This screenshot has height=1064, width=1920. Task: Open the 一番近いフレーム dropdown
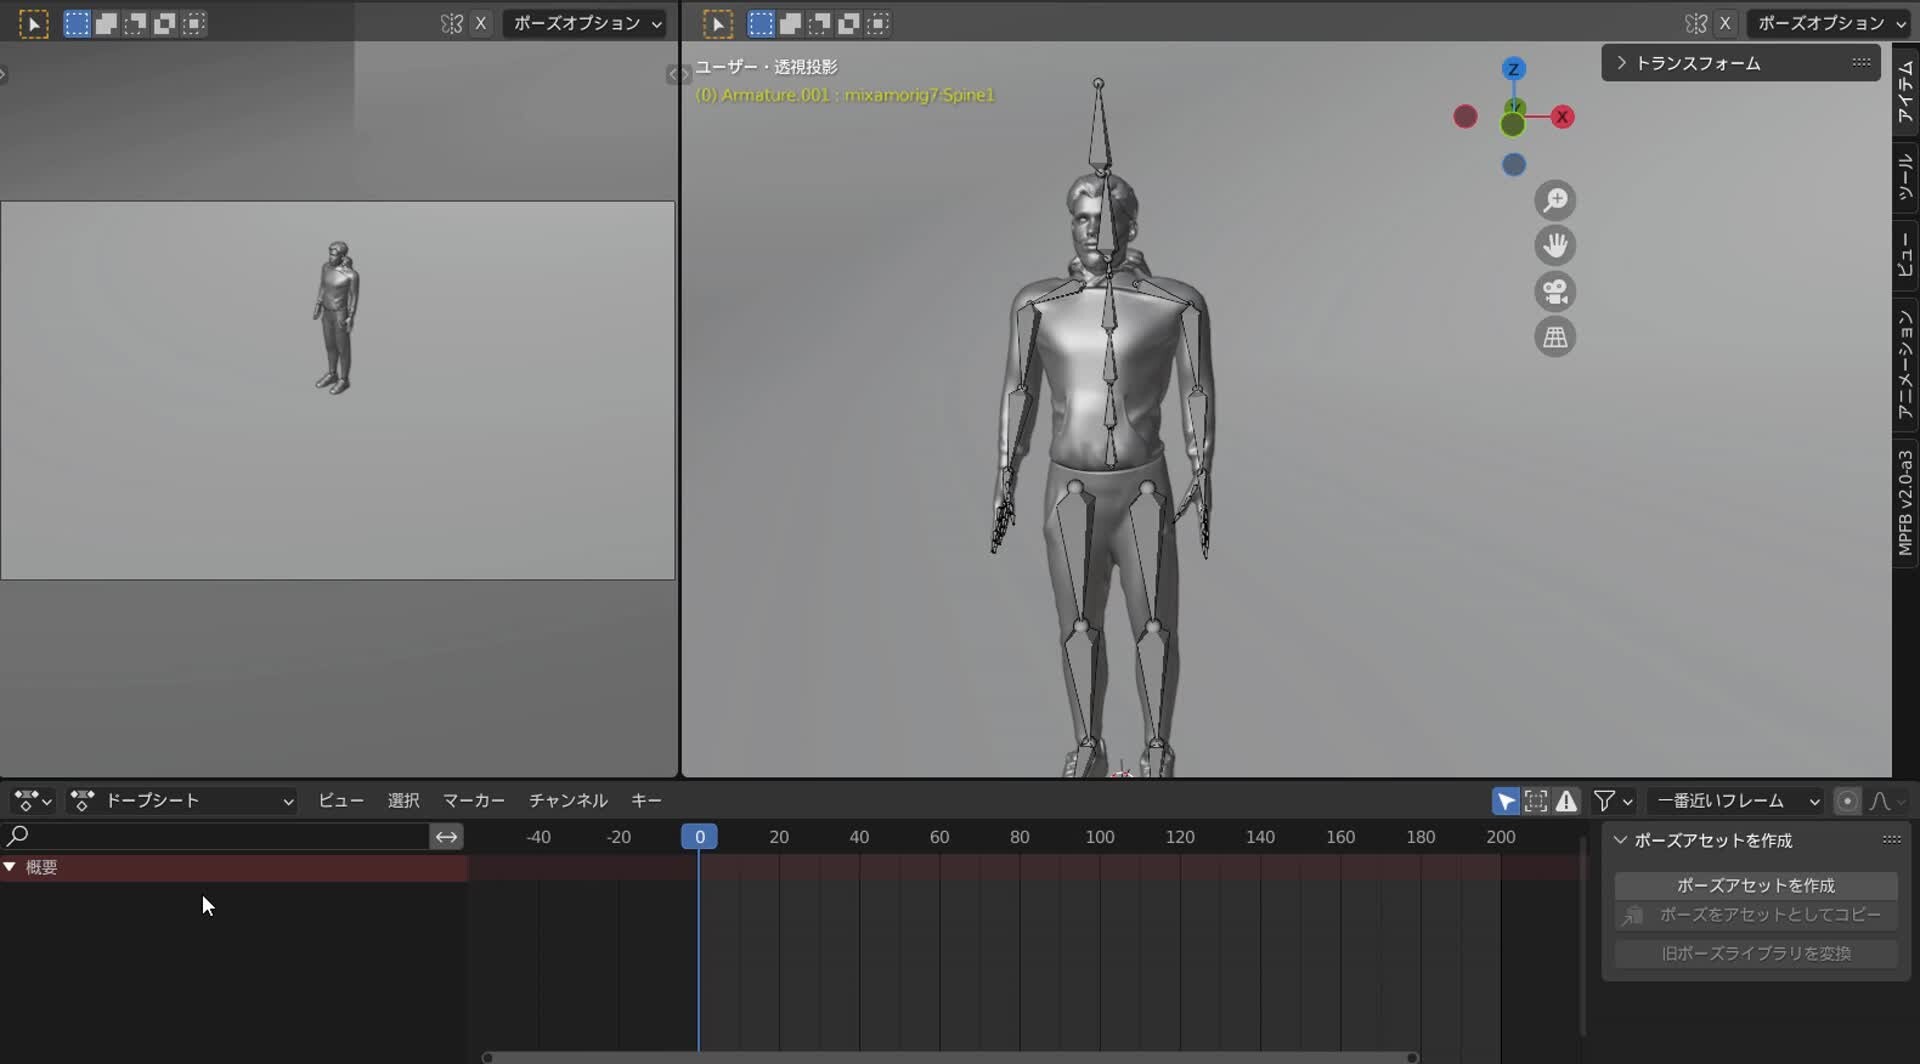tap(1737, 800)
